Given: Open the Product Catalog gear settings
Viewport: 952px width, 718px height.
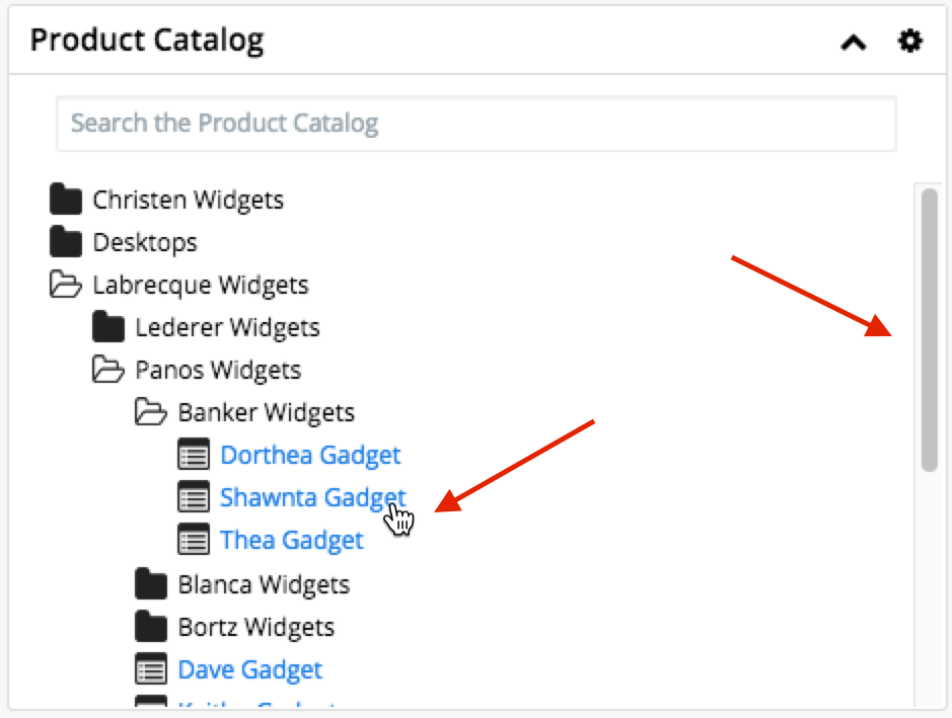Looking at the screenshot, I should [909, 42].
